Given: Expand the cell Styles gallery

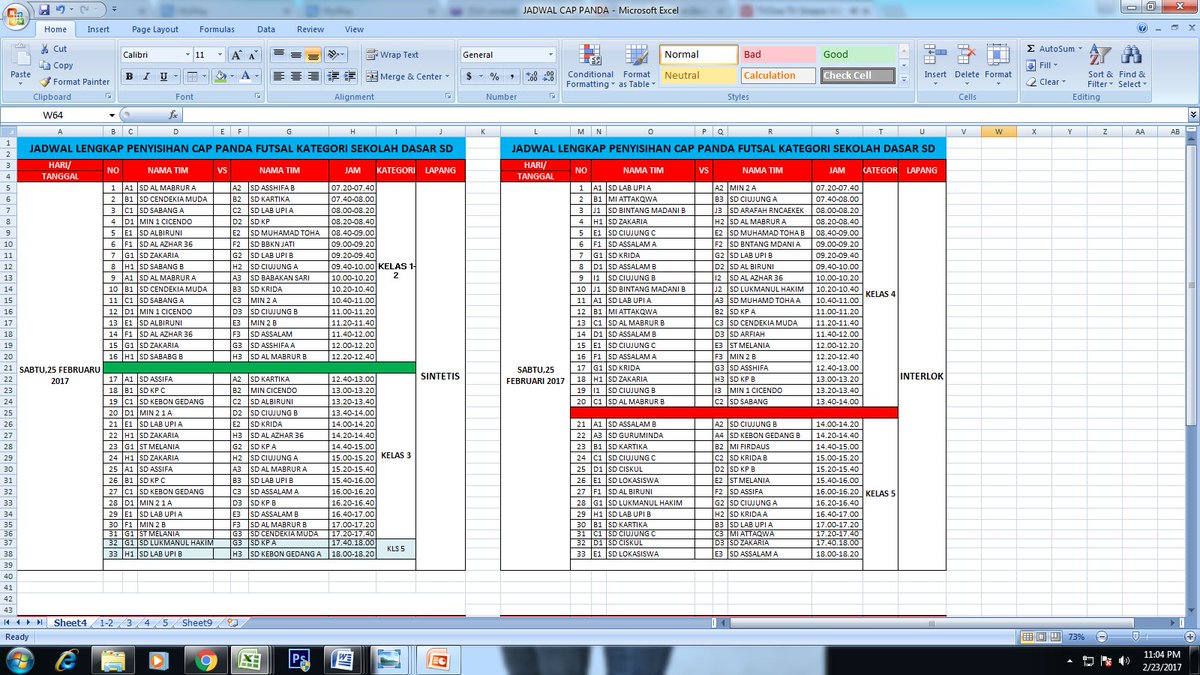Looking at the screenshot, I should pos(904,81).
